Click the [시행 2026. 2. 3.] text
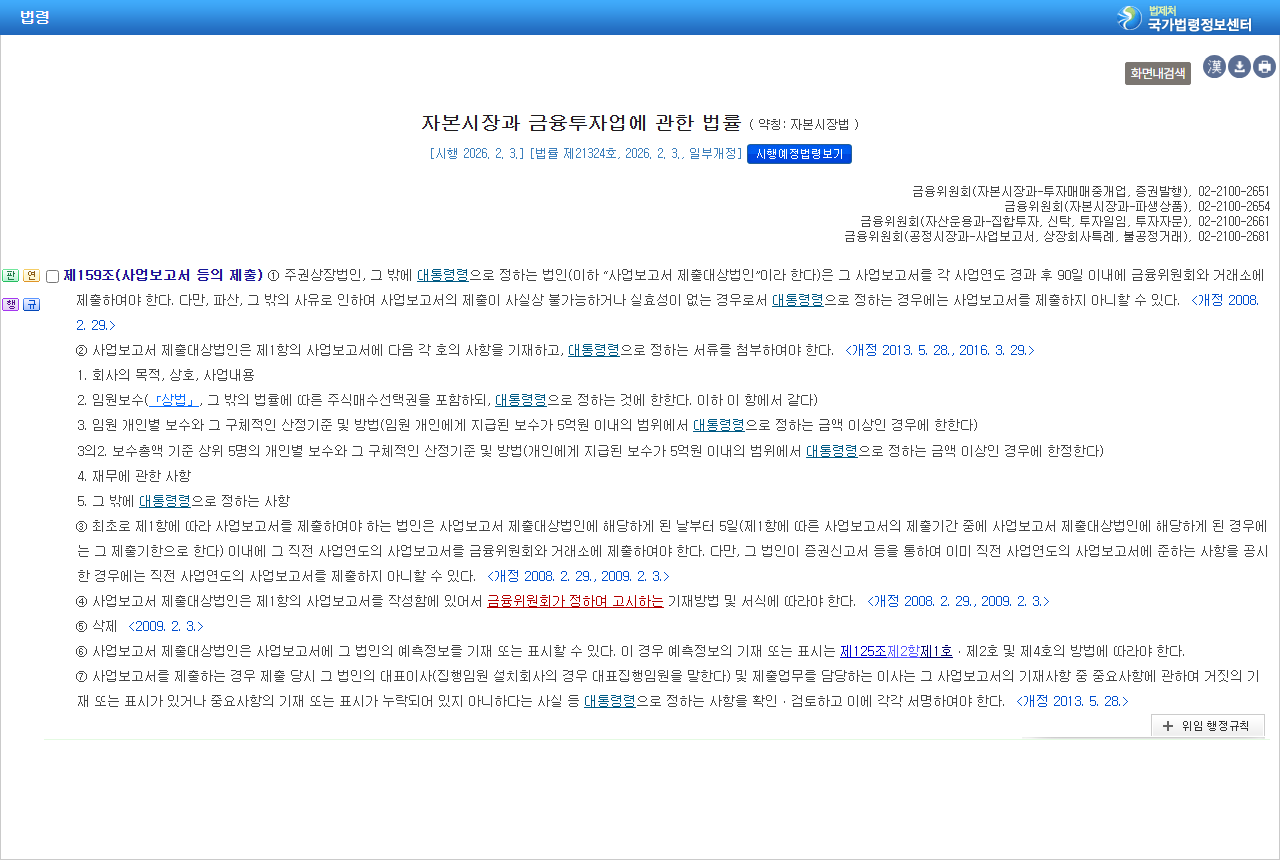The width and height of the screenshot is (1280, 860). (x=476, y=154)
